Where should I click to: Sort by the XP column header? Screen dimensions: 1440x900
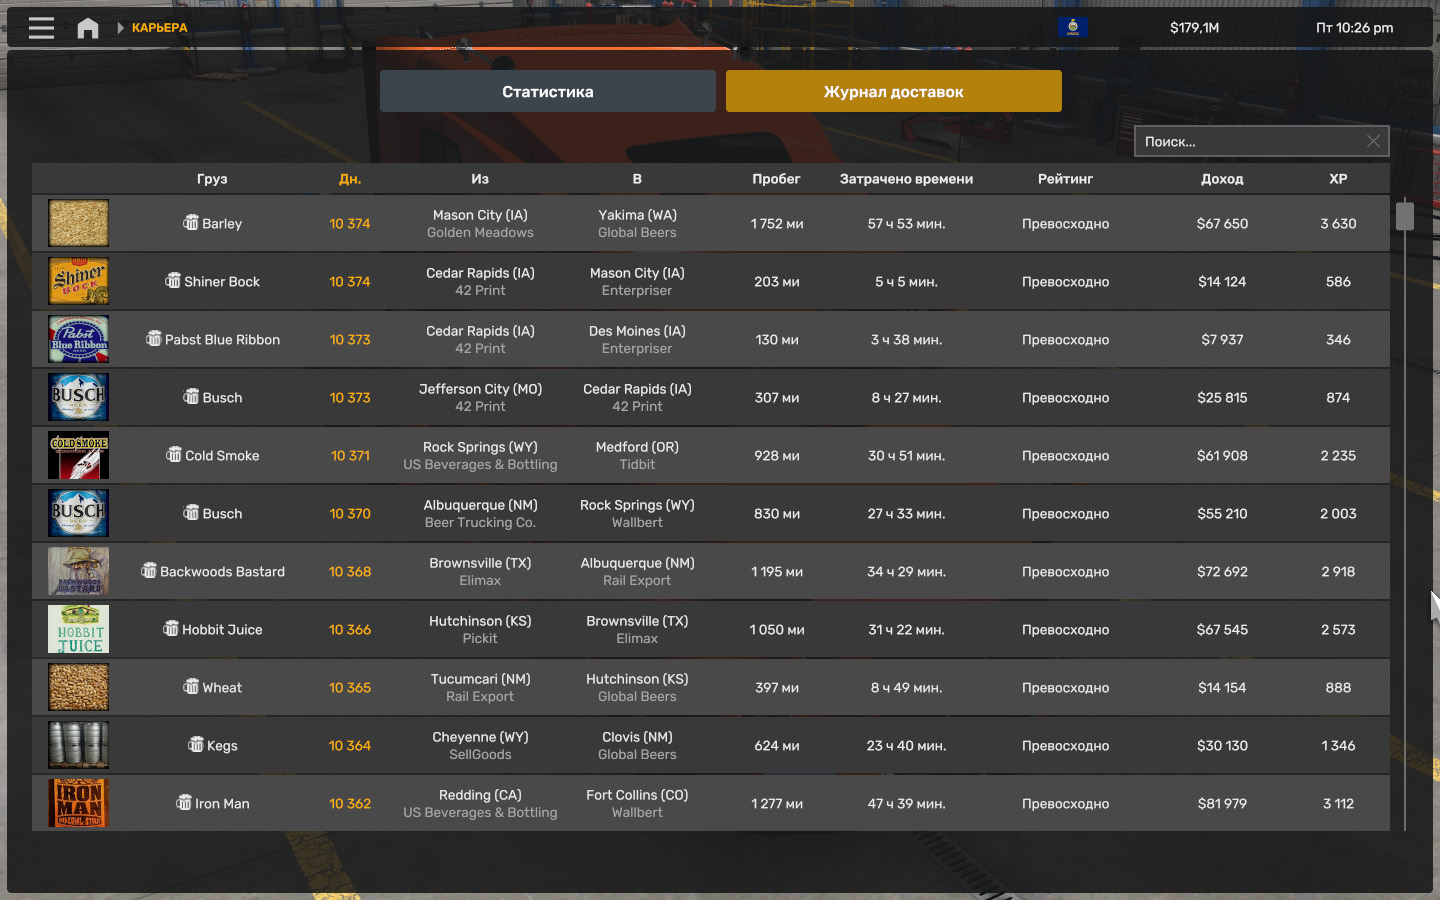(1338, 179)
